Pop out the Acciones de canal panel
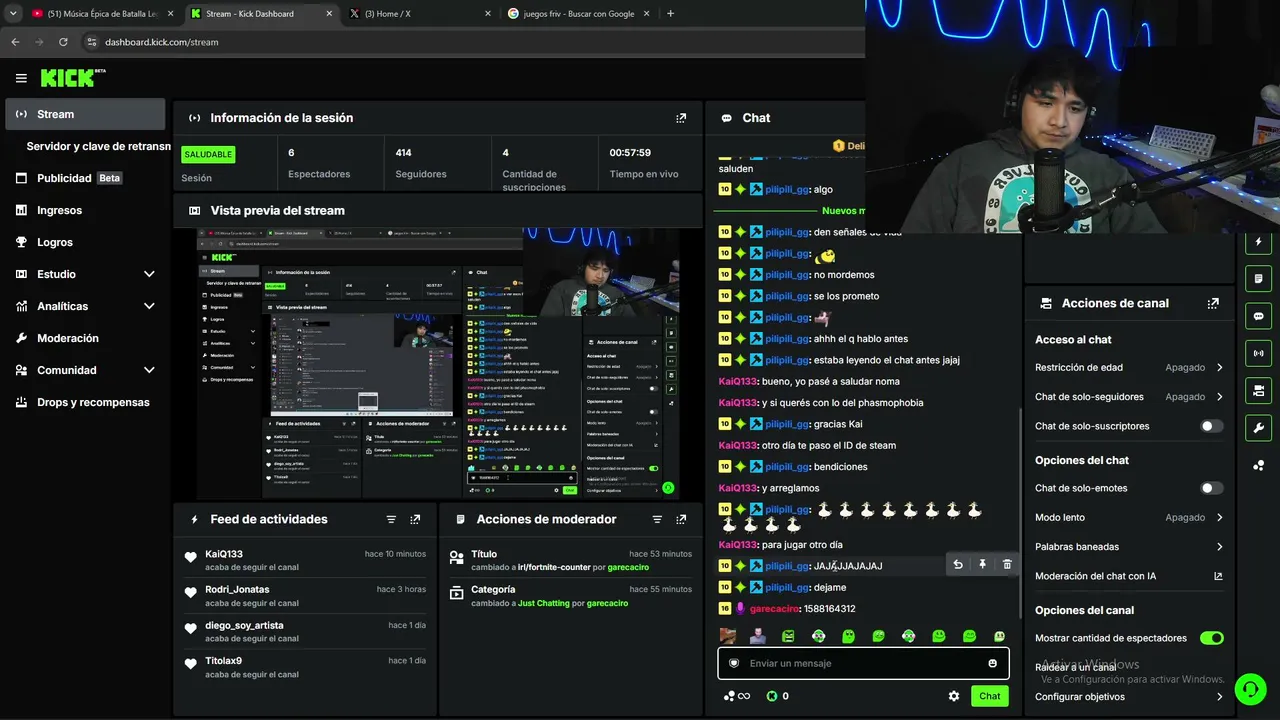 (1213, 304)
